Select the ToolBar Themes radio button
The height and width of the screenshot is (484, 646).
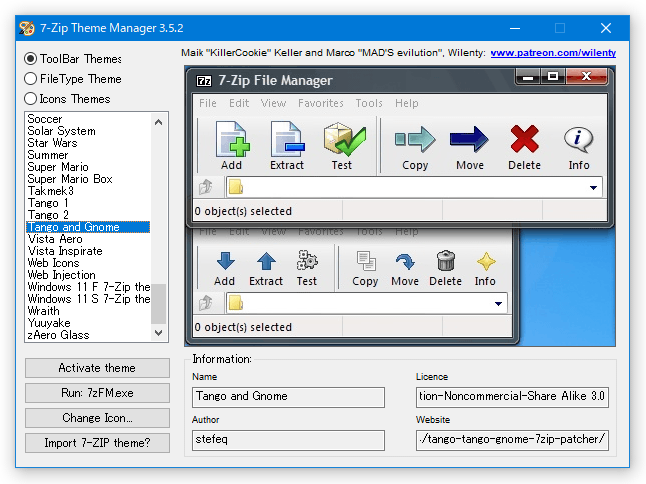click(x=30, y=59)
